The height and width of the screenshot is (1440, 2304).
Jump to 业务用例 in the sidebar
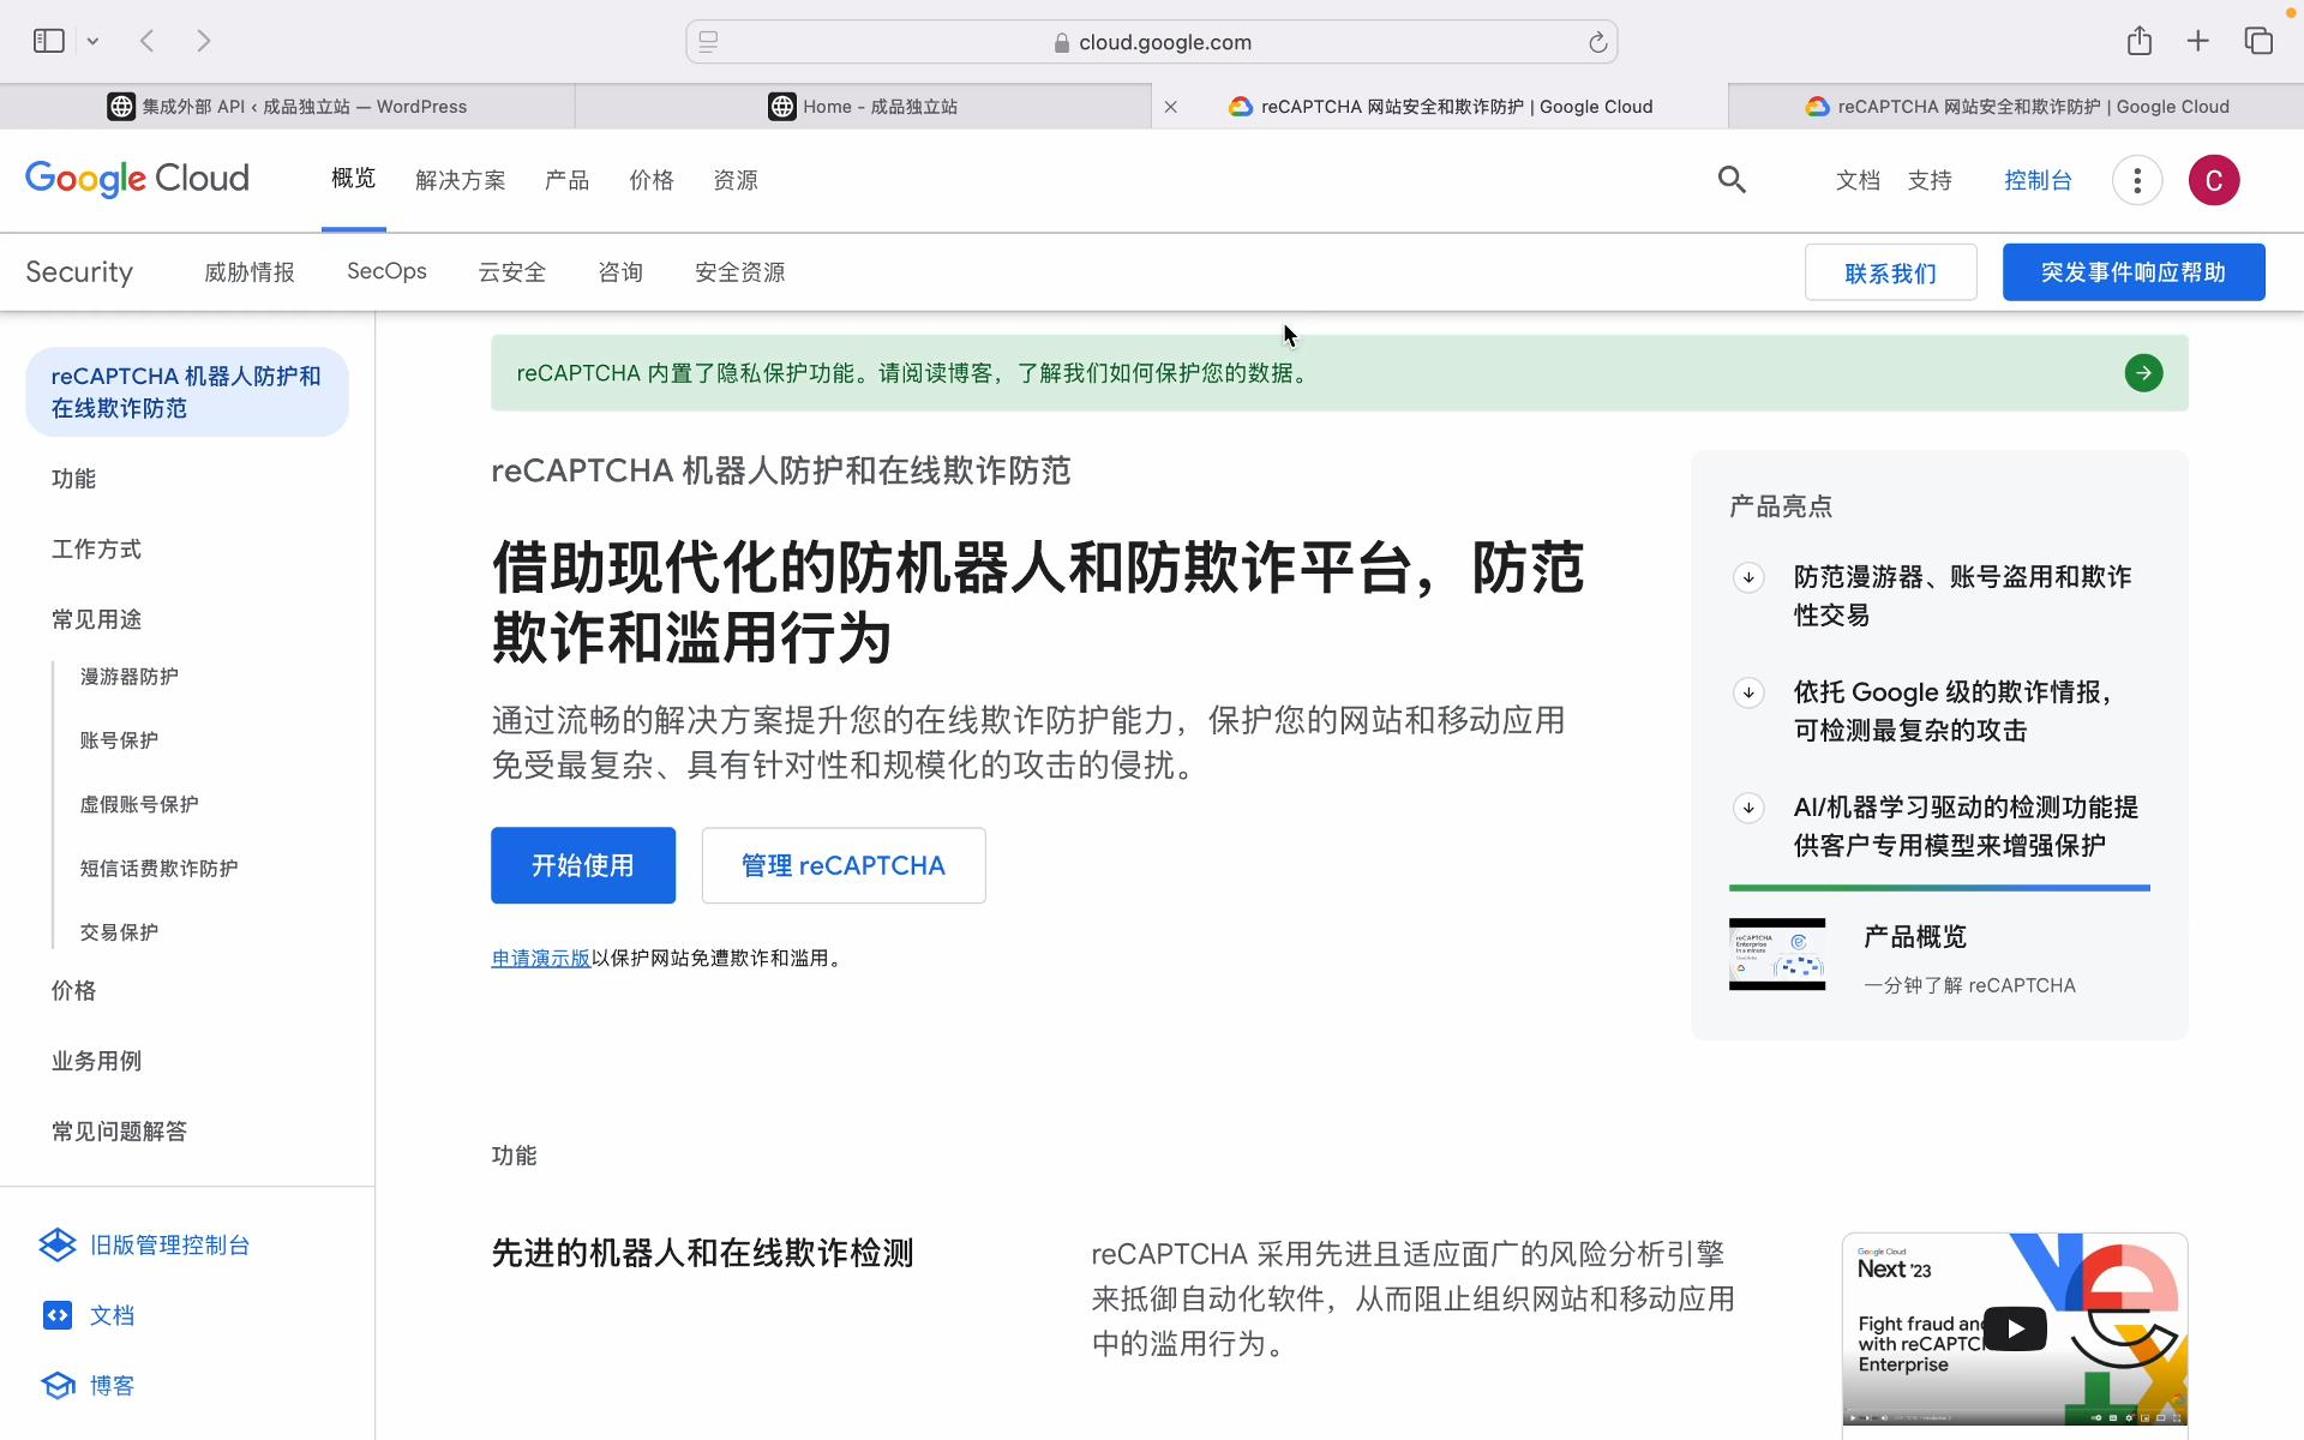pos(96,1060)
